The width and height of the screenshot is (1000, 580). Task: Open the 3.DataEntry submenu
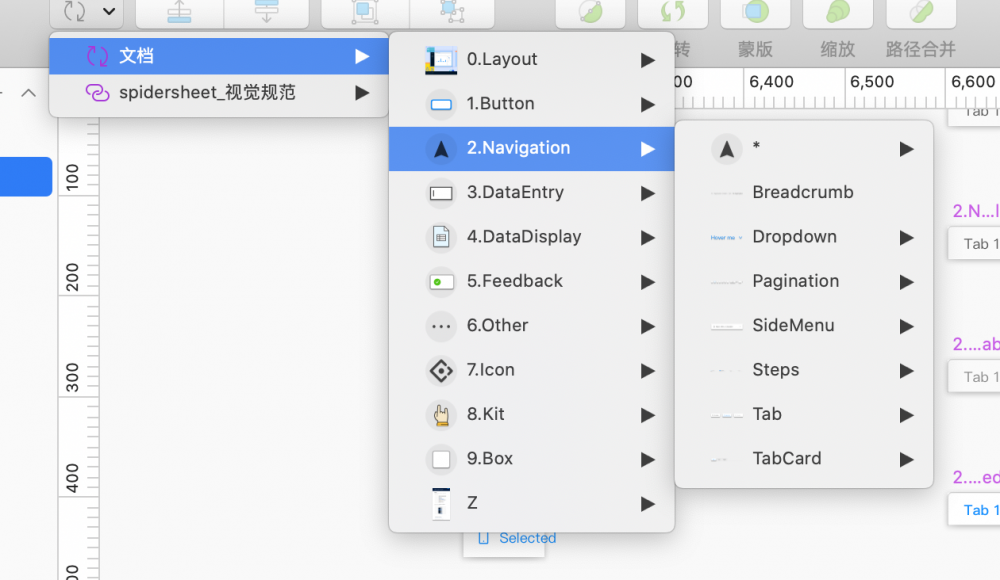531,193
